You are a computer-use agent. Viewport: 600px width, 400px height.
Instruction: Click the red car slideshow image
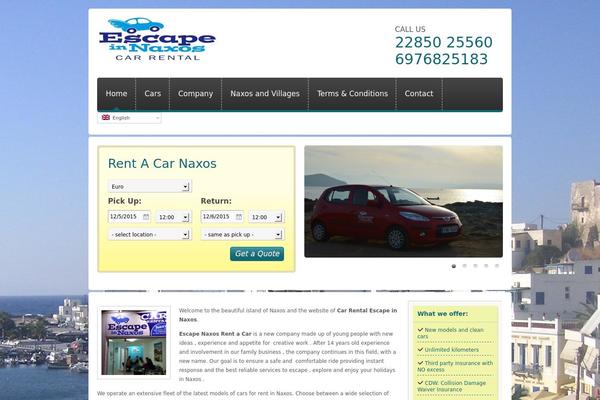coord(403,201)
